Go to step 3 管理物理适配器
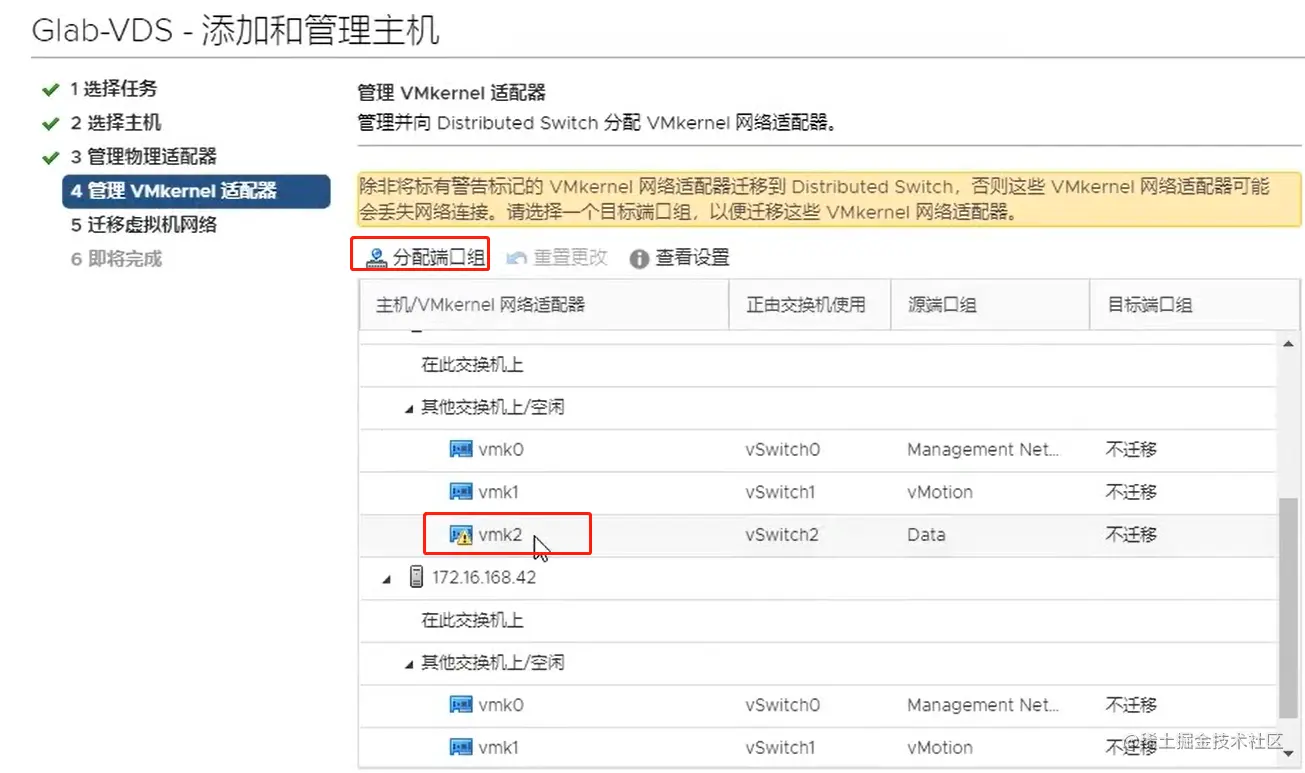Screen dimensions: 1305x773 click(x=143, y=157)
